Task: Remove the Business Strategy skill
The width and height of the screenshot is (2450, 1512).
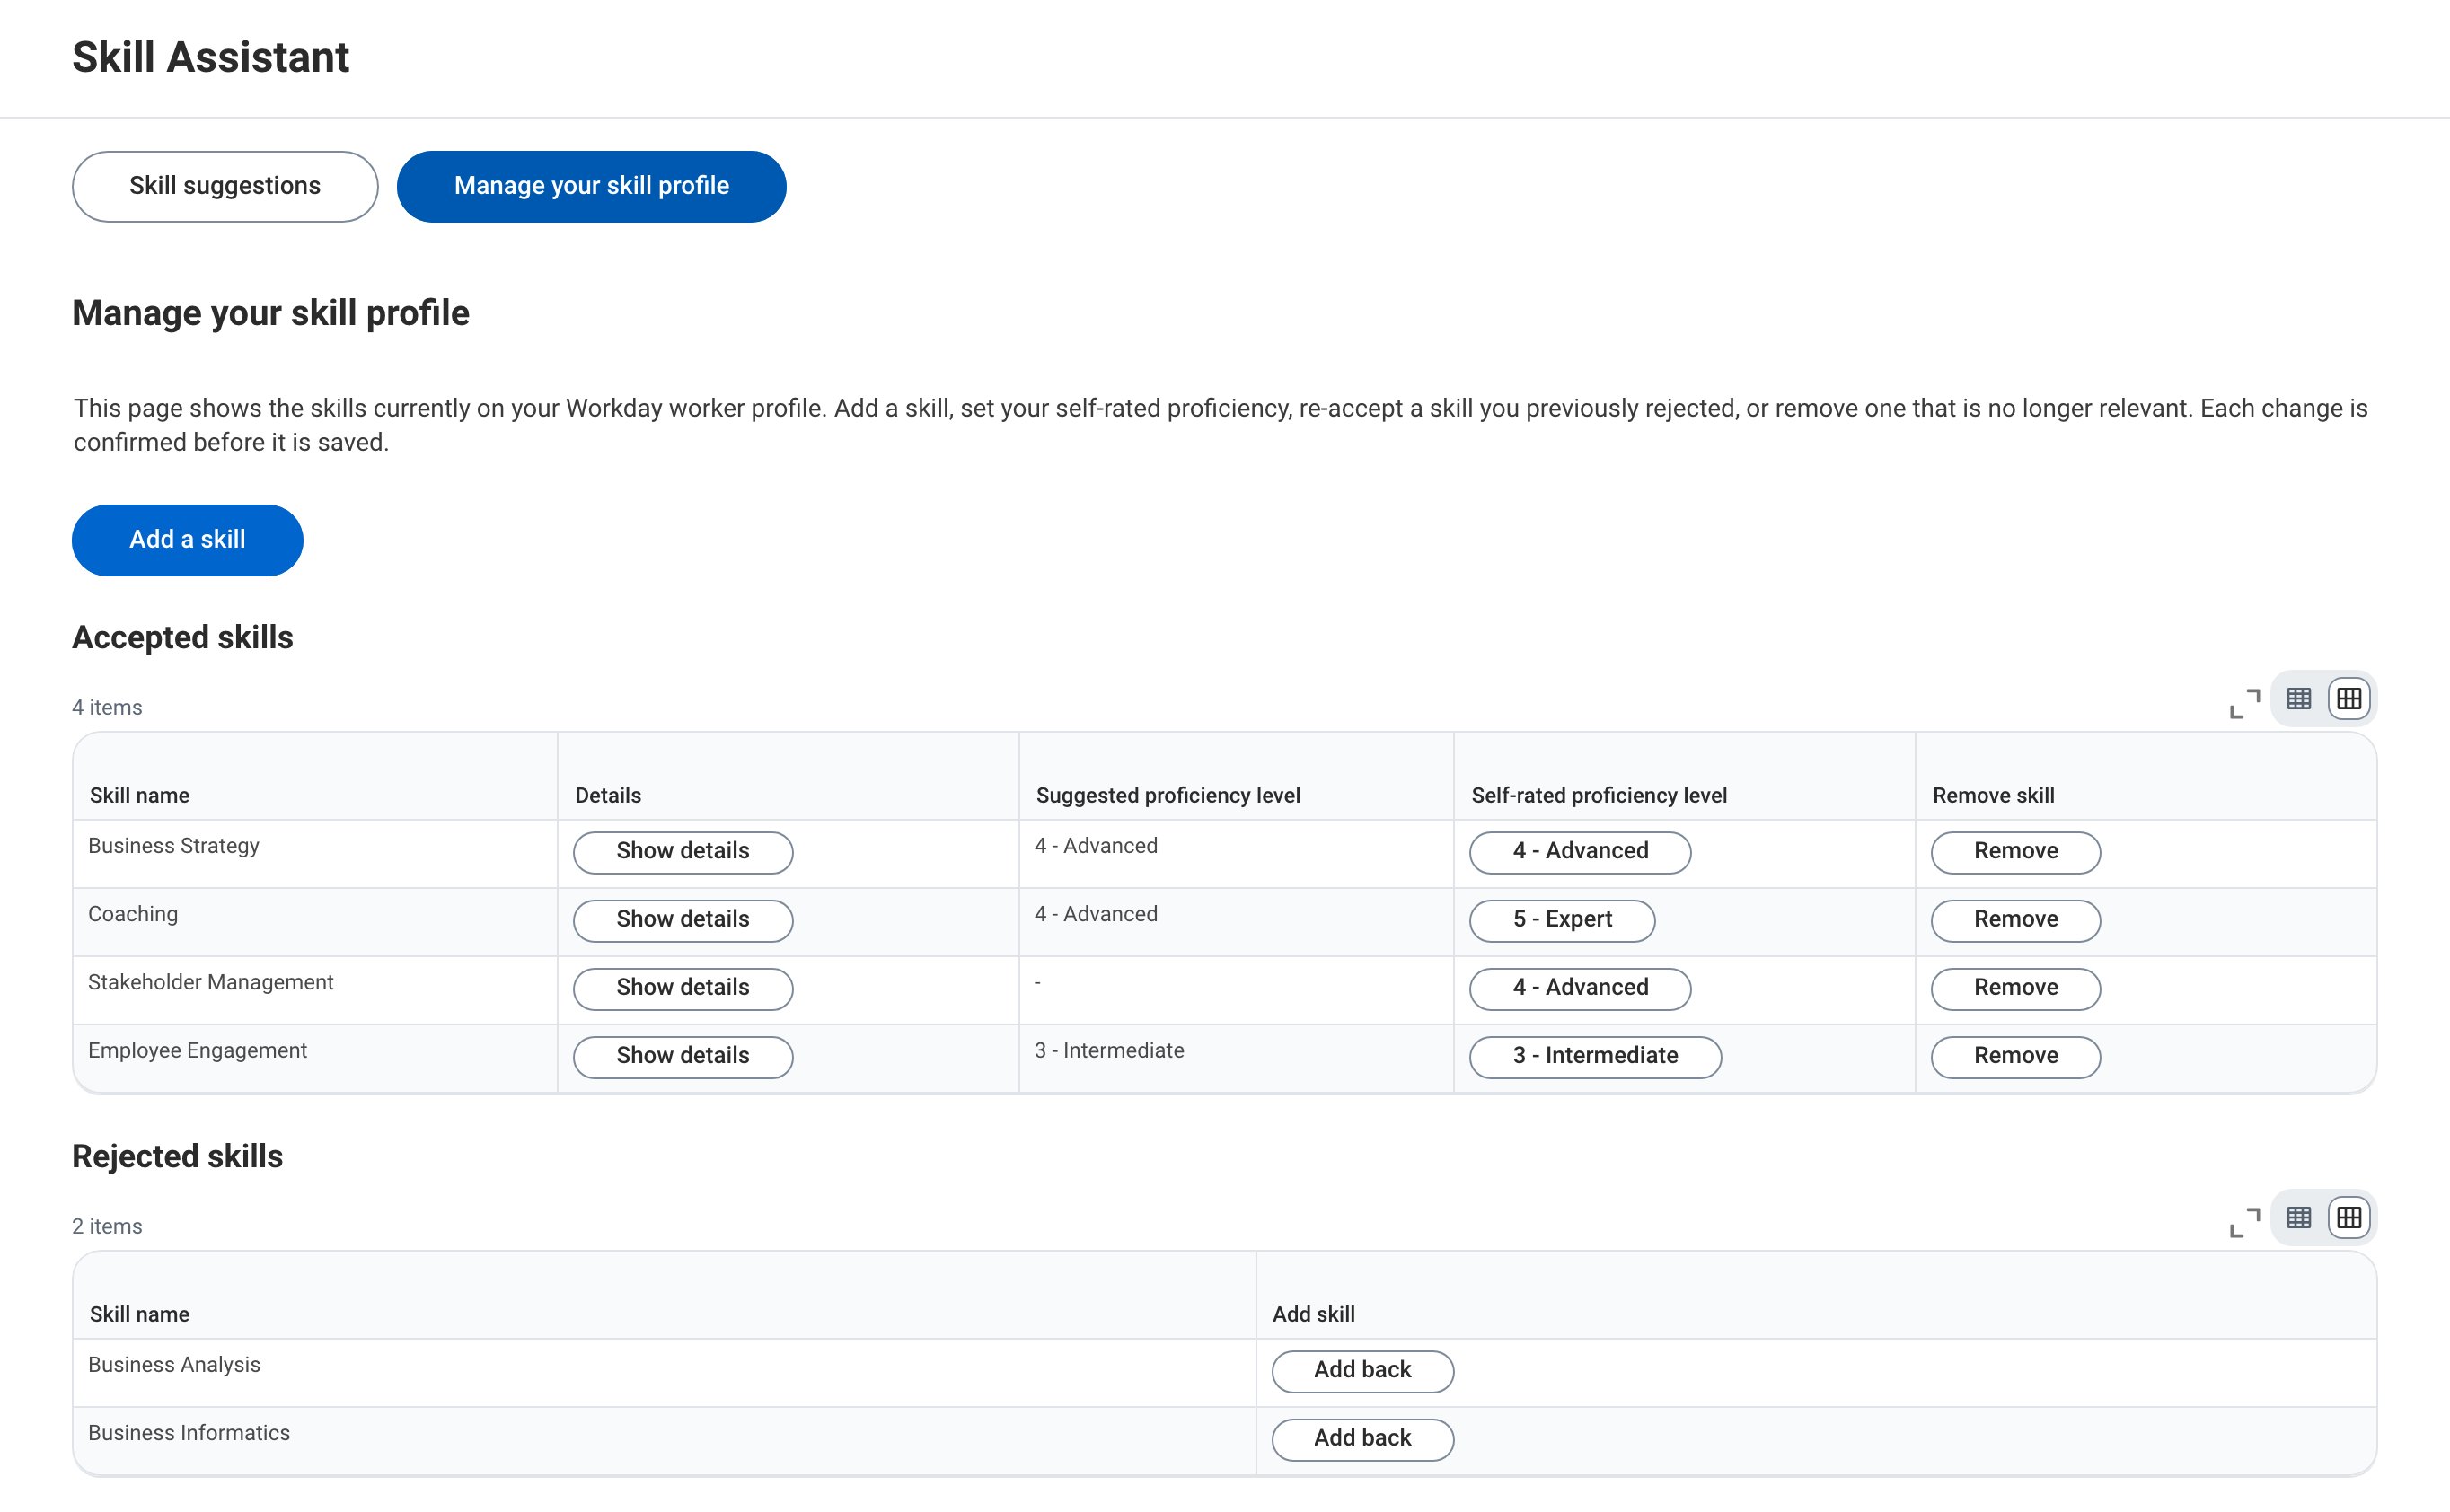Action: tap(2015, 852)
